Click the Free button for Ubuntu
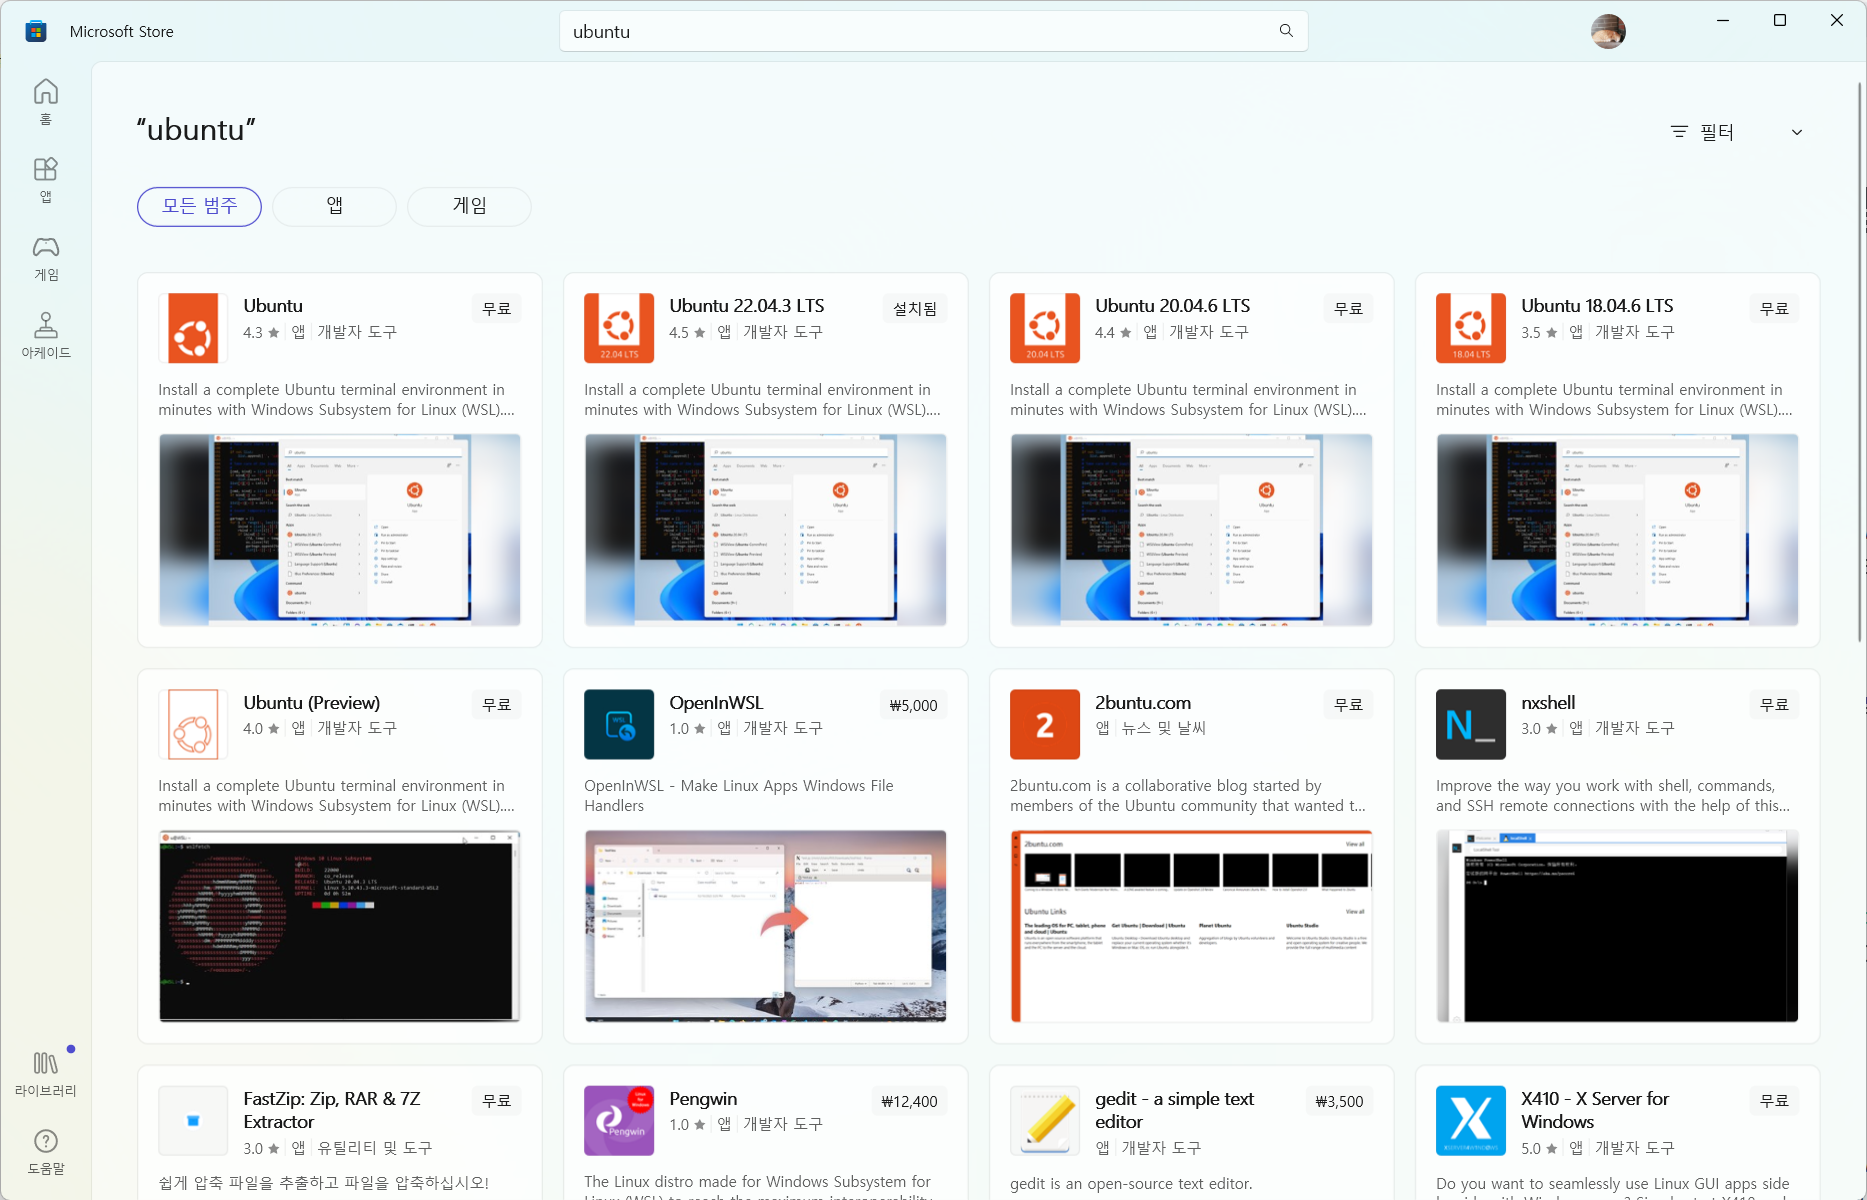This screenshot has height=1200, width=1867. 497,309
